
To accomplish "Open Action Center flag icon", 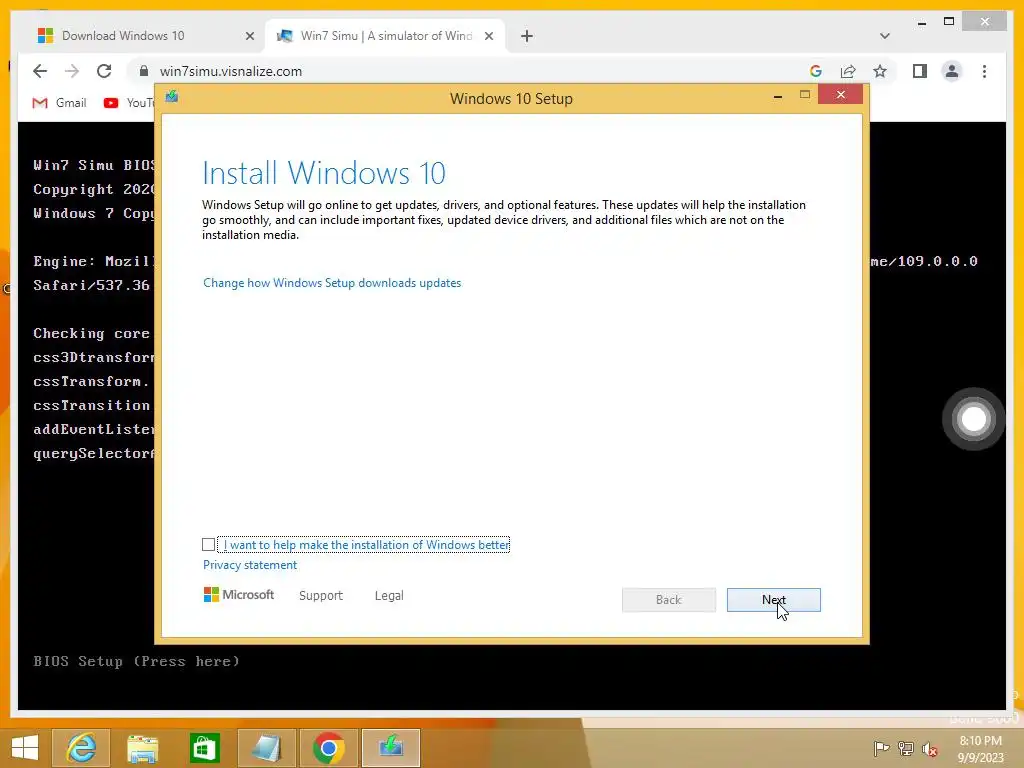I will point(881,748).
